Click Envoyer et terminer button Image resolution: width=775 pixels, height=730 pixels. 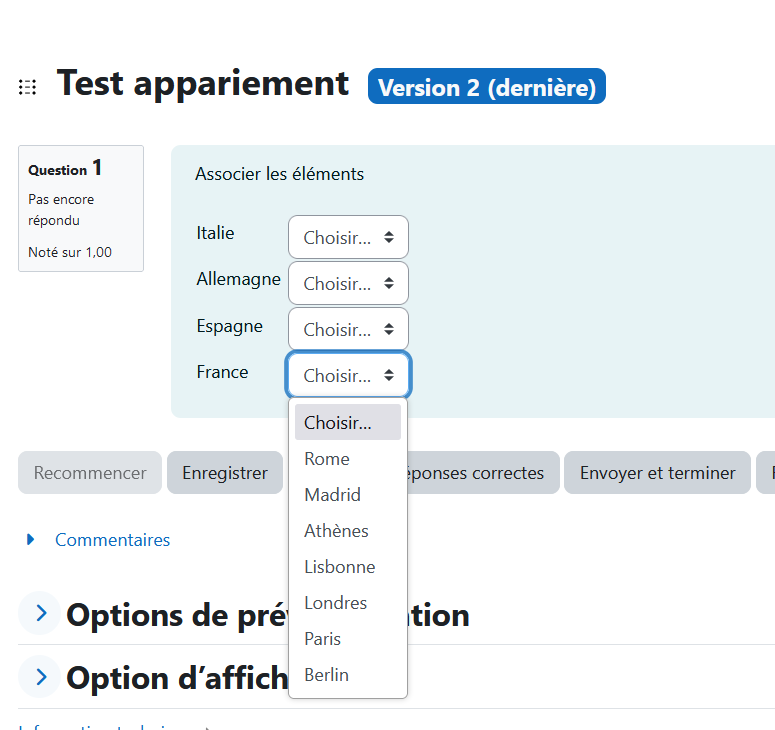click(x=657, y=472)
